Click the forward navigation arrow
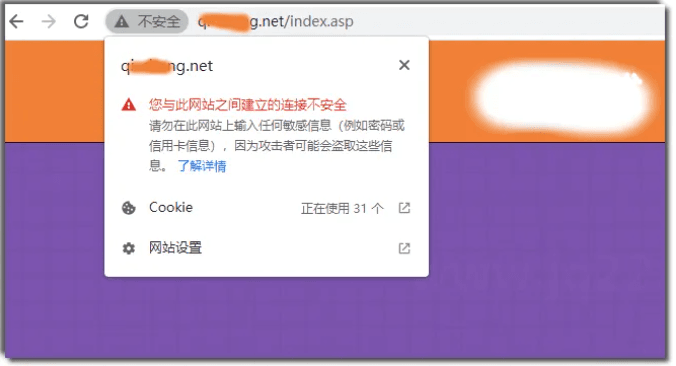The image size is (676, 366). tap(49, 21)
